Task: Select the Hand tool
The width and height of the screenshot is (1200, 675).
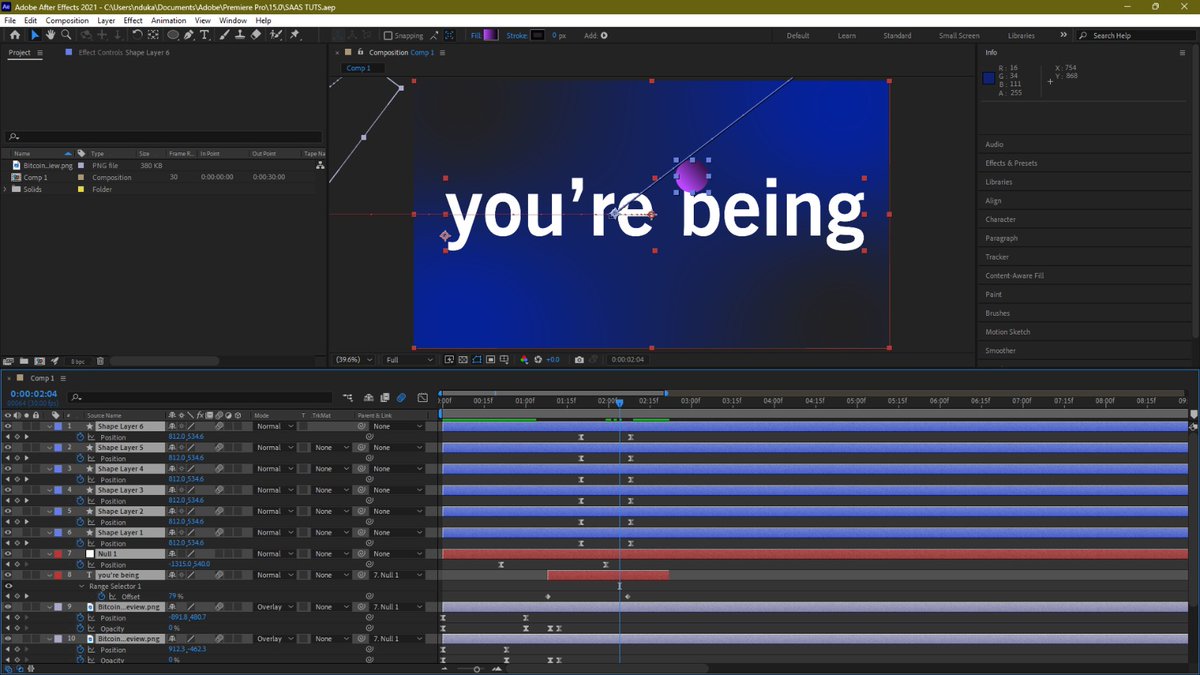Action: pyautogui.click(x=50, y=35)
